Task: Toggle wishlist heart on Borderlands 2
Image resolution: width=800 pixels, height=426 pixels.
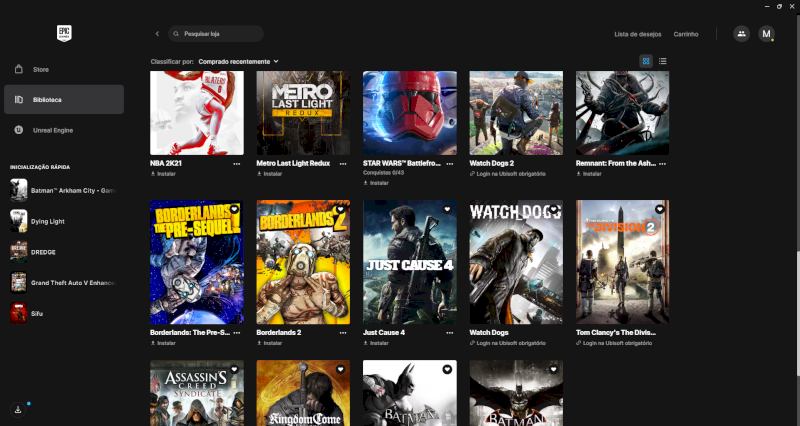Action: tap(341, 210)
